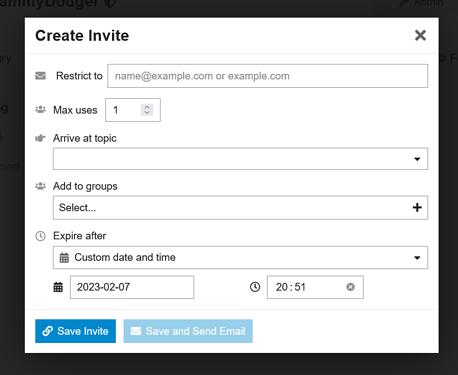Screen dimensions: 458x375
Task: Click the time field showing 20:51
Action: tap(315, 287)
